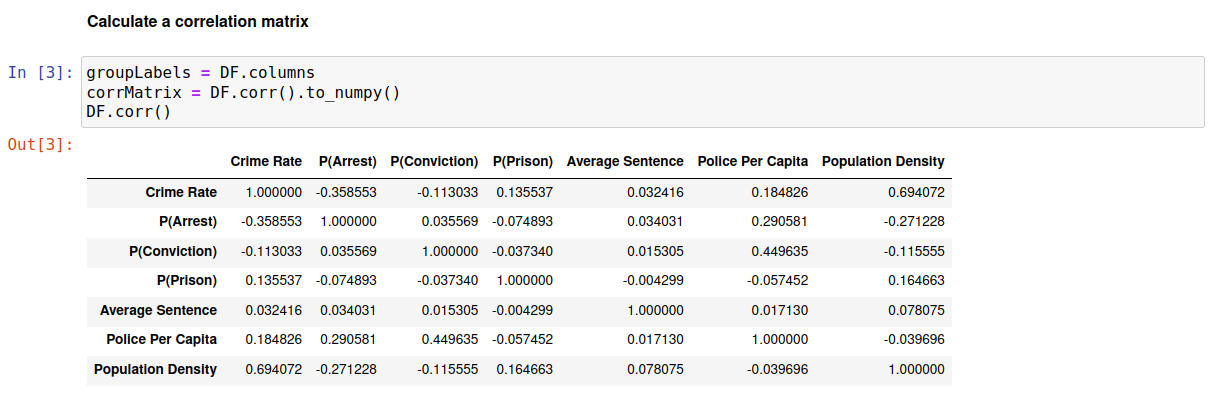The height and width of the screenshot is (398, 1216).
Task: Click the Police Per Capita column header
Action: [753, 161]
